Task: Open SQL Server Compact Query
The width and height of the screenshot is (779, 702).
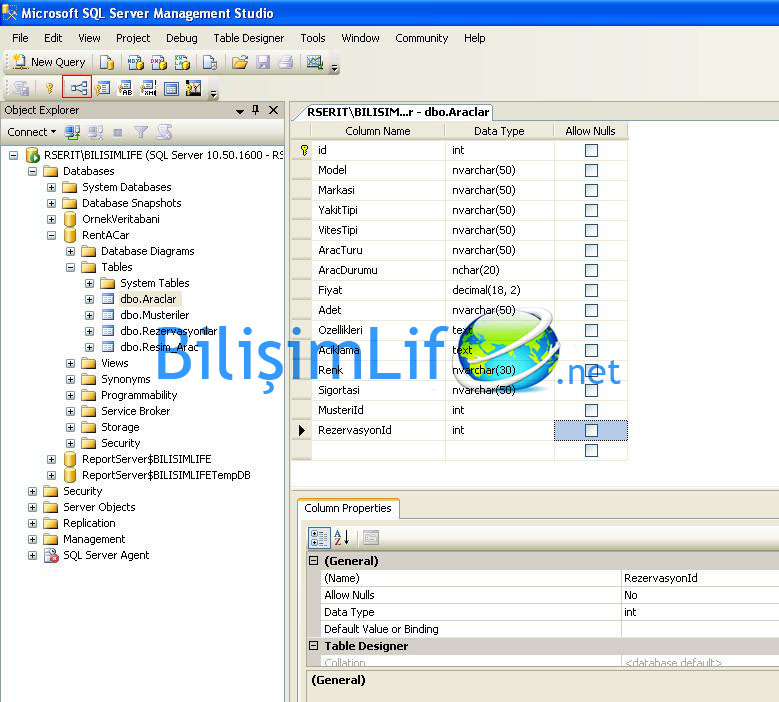Action: point(210,63)
